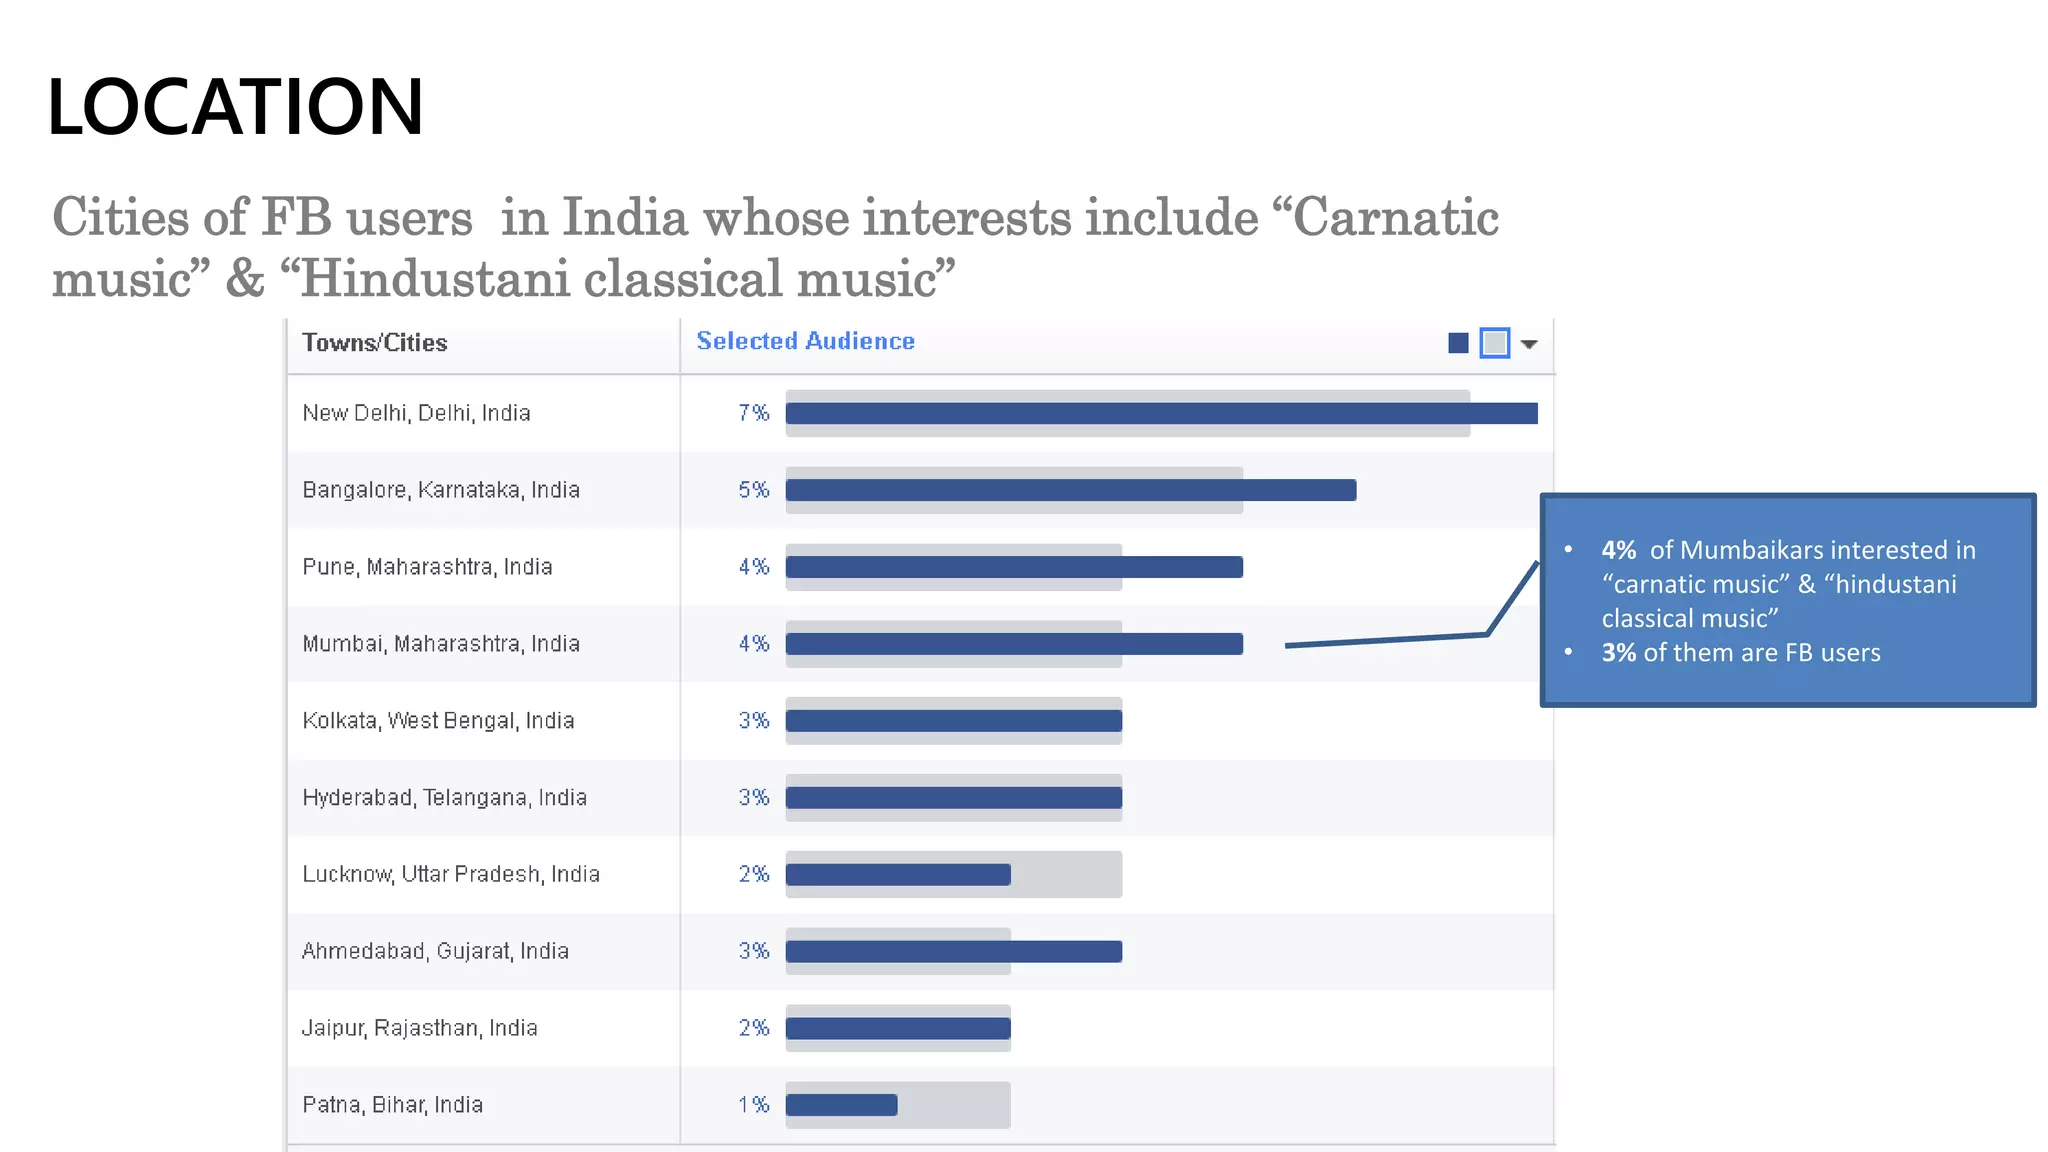Viewport: 2048px width, 1152px height.
Task: Click the Patna 1% bar
Action: [841, 1105]
